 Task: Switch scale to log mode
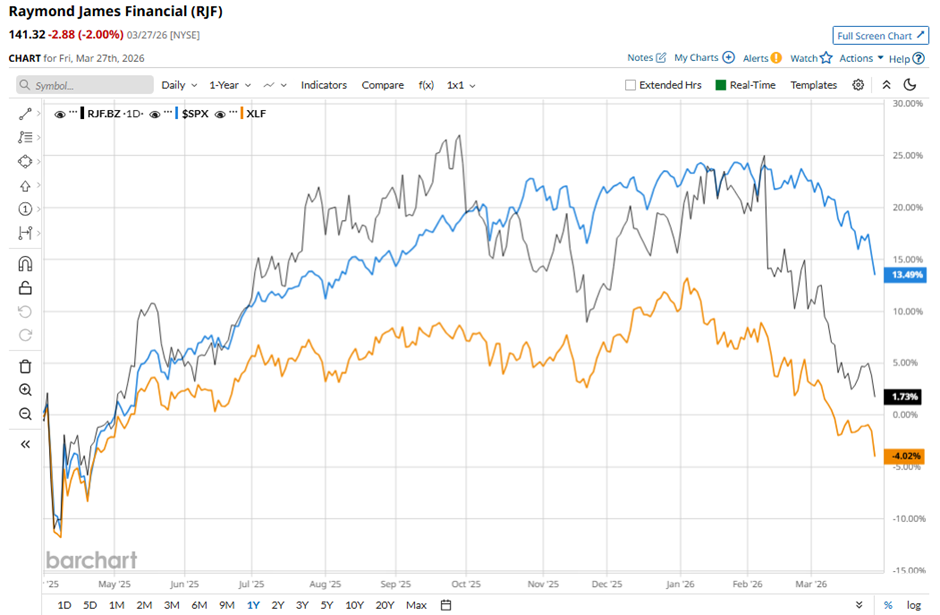pos(913,605)
